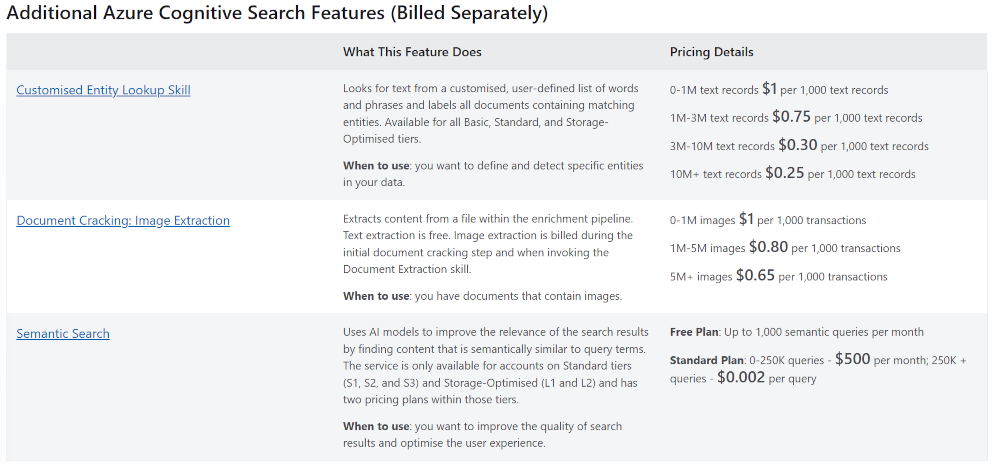Click the 3M-10M text records $0.30 price line
The width and height of the screenshot is (999, 464).
[x=799, y=145]
